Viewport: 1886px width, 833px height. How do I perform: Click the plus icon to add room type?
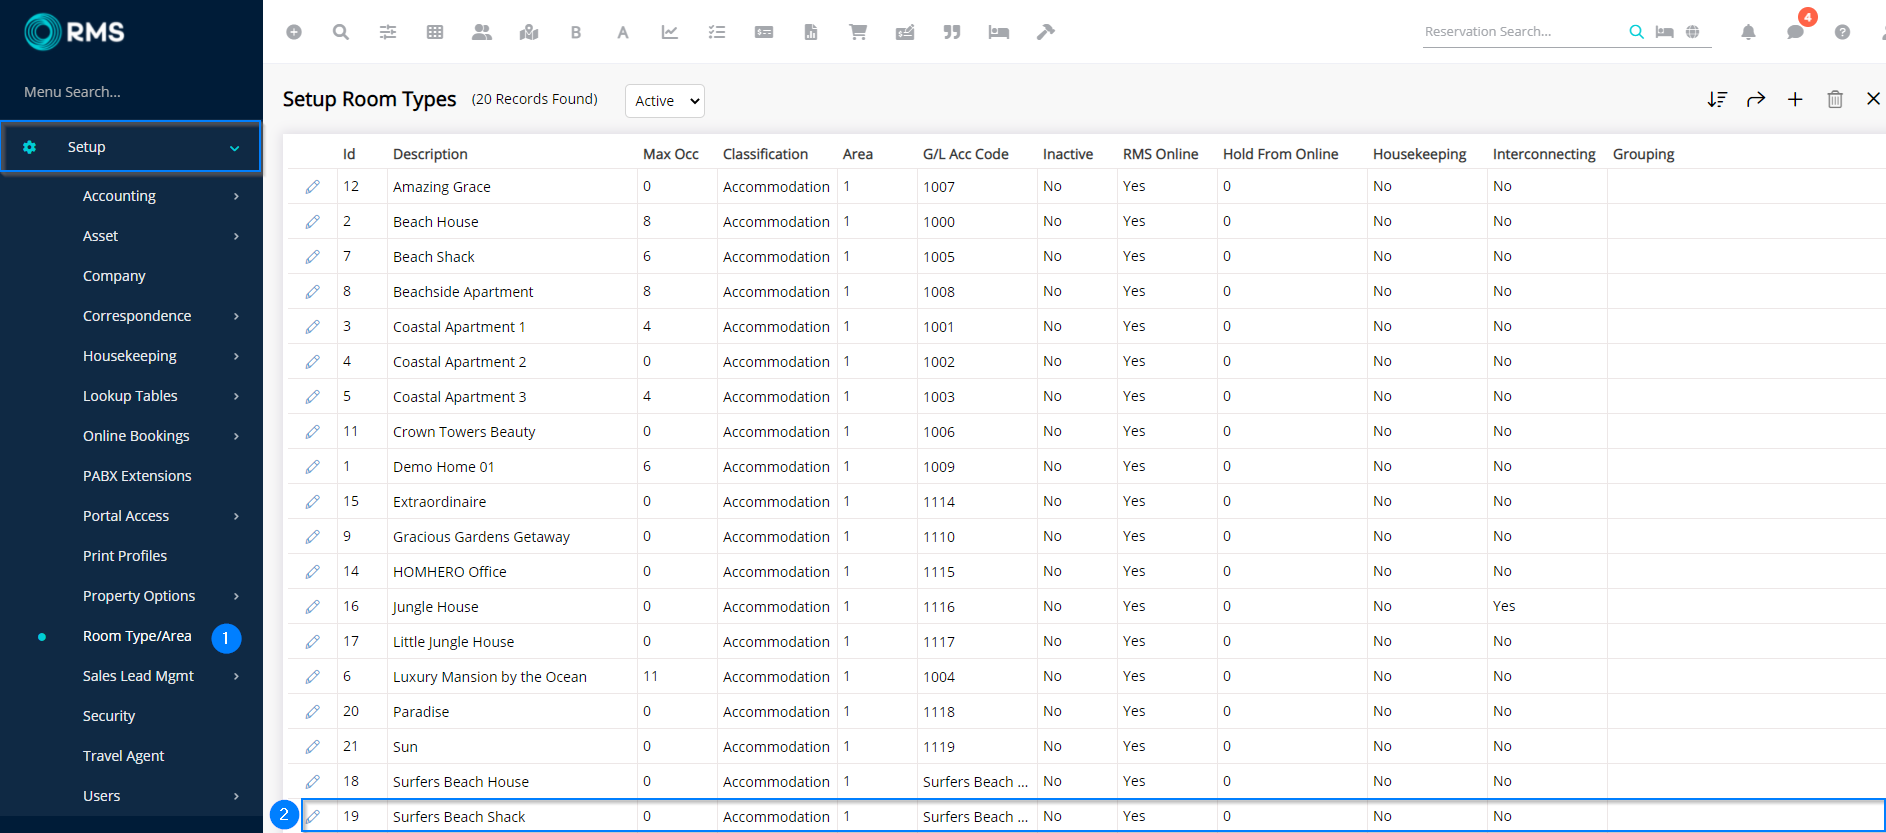tap(1795, 99)
